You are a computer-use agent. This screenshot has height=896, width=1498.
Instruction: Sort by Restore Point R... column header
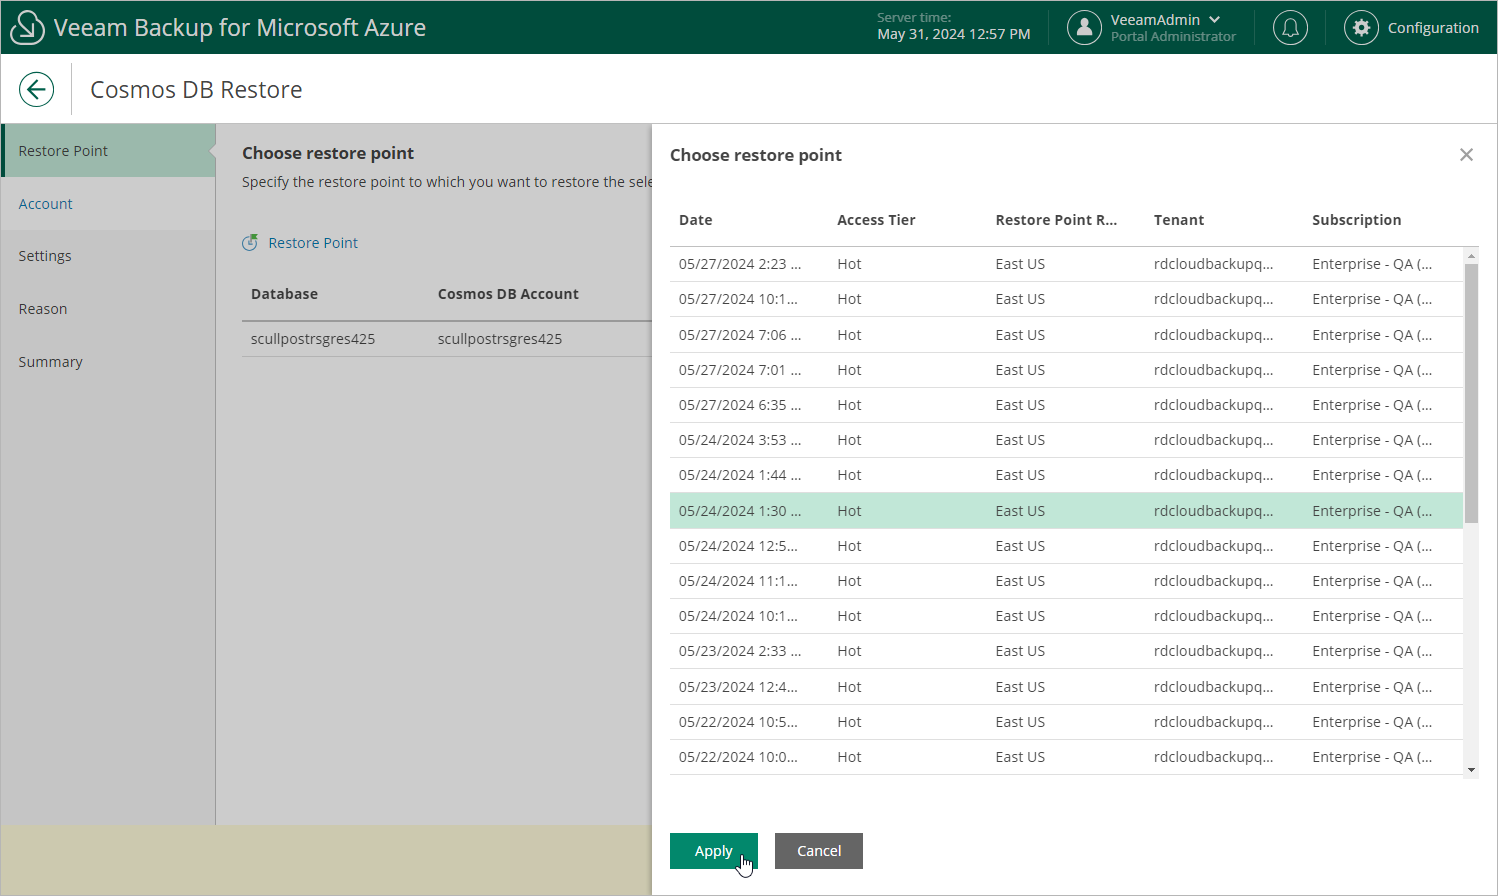pyautogui.click(x=1056, y=220)
